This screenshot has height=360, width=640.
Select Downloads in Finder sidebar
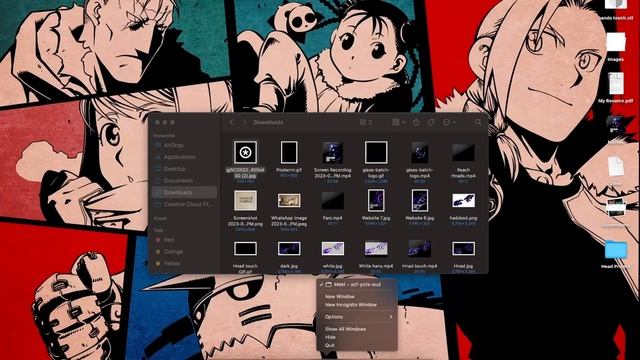(x=184, y=192)
